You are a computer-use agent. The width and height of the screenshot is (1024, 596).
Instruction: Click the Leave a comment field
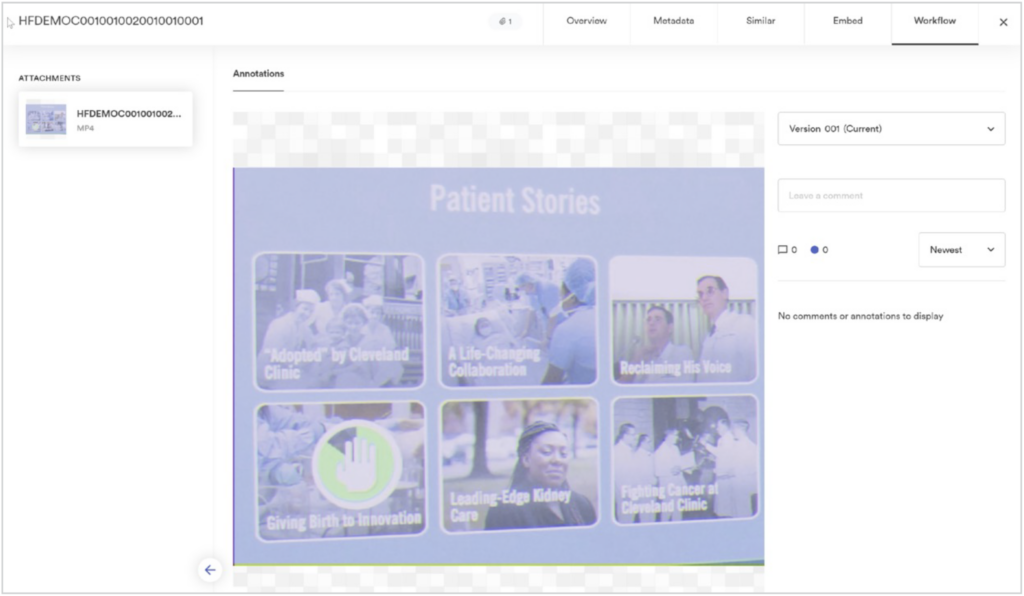(x=891, y=195)
